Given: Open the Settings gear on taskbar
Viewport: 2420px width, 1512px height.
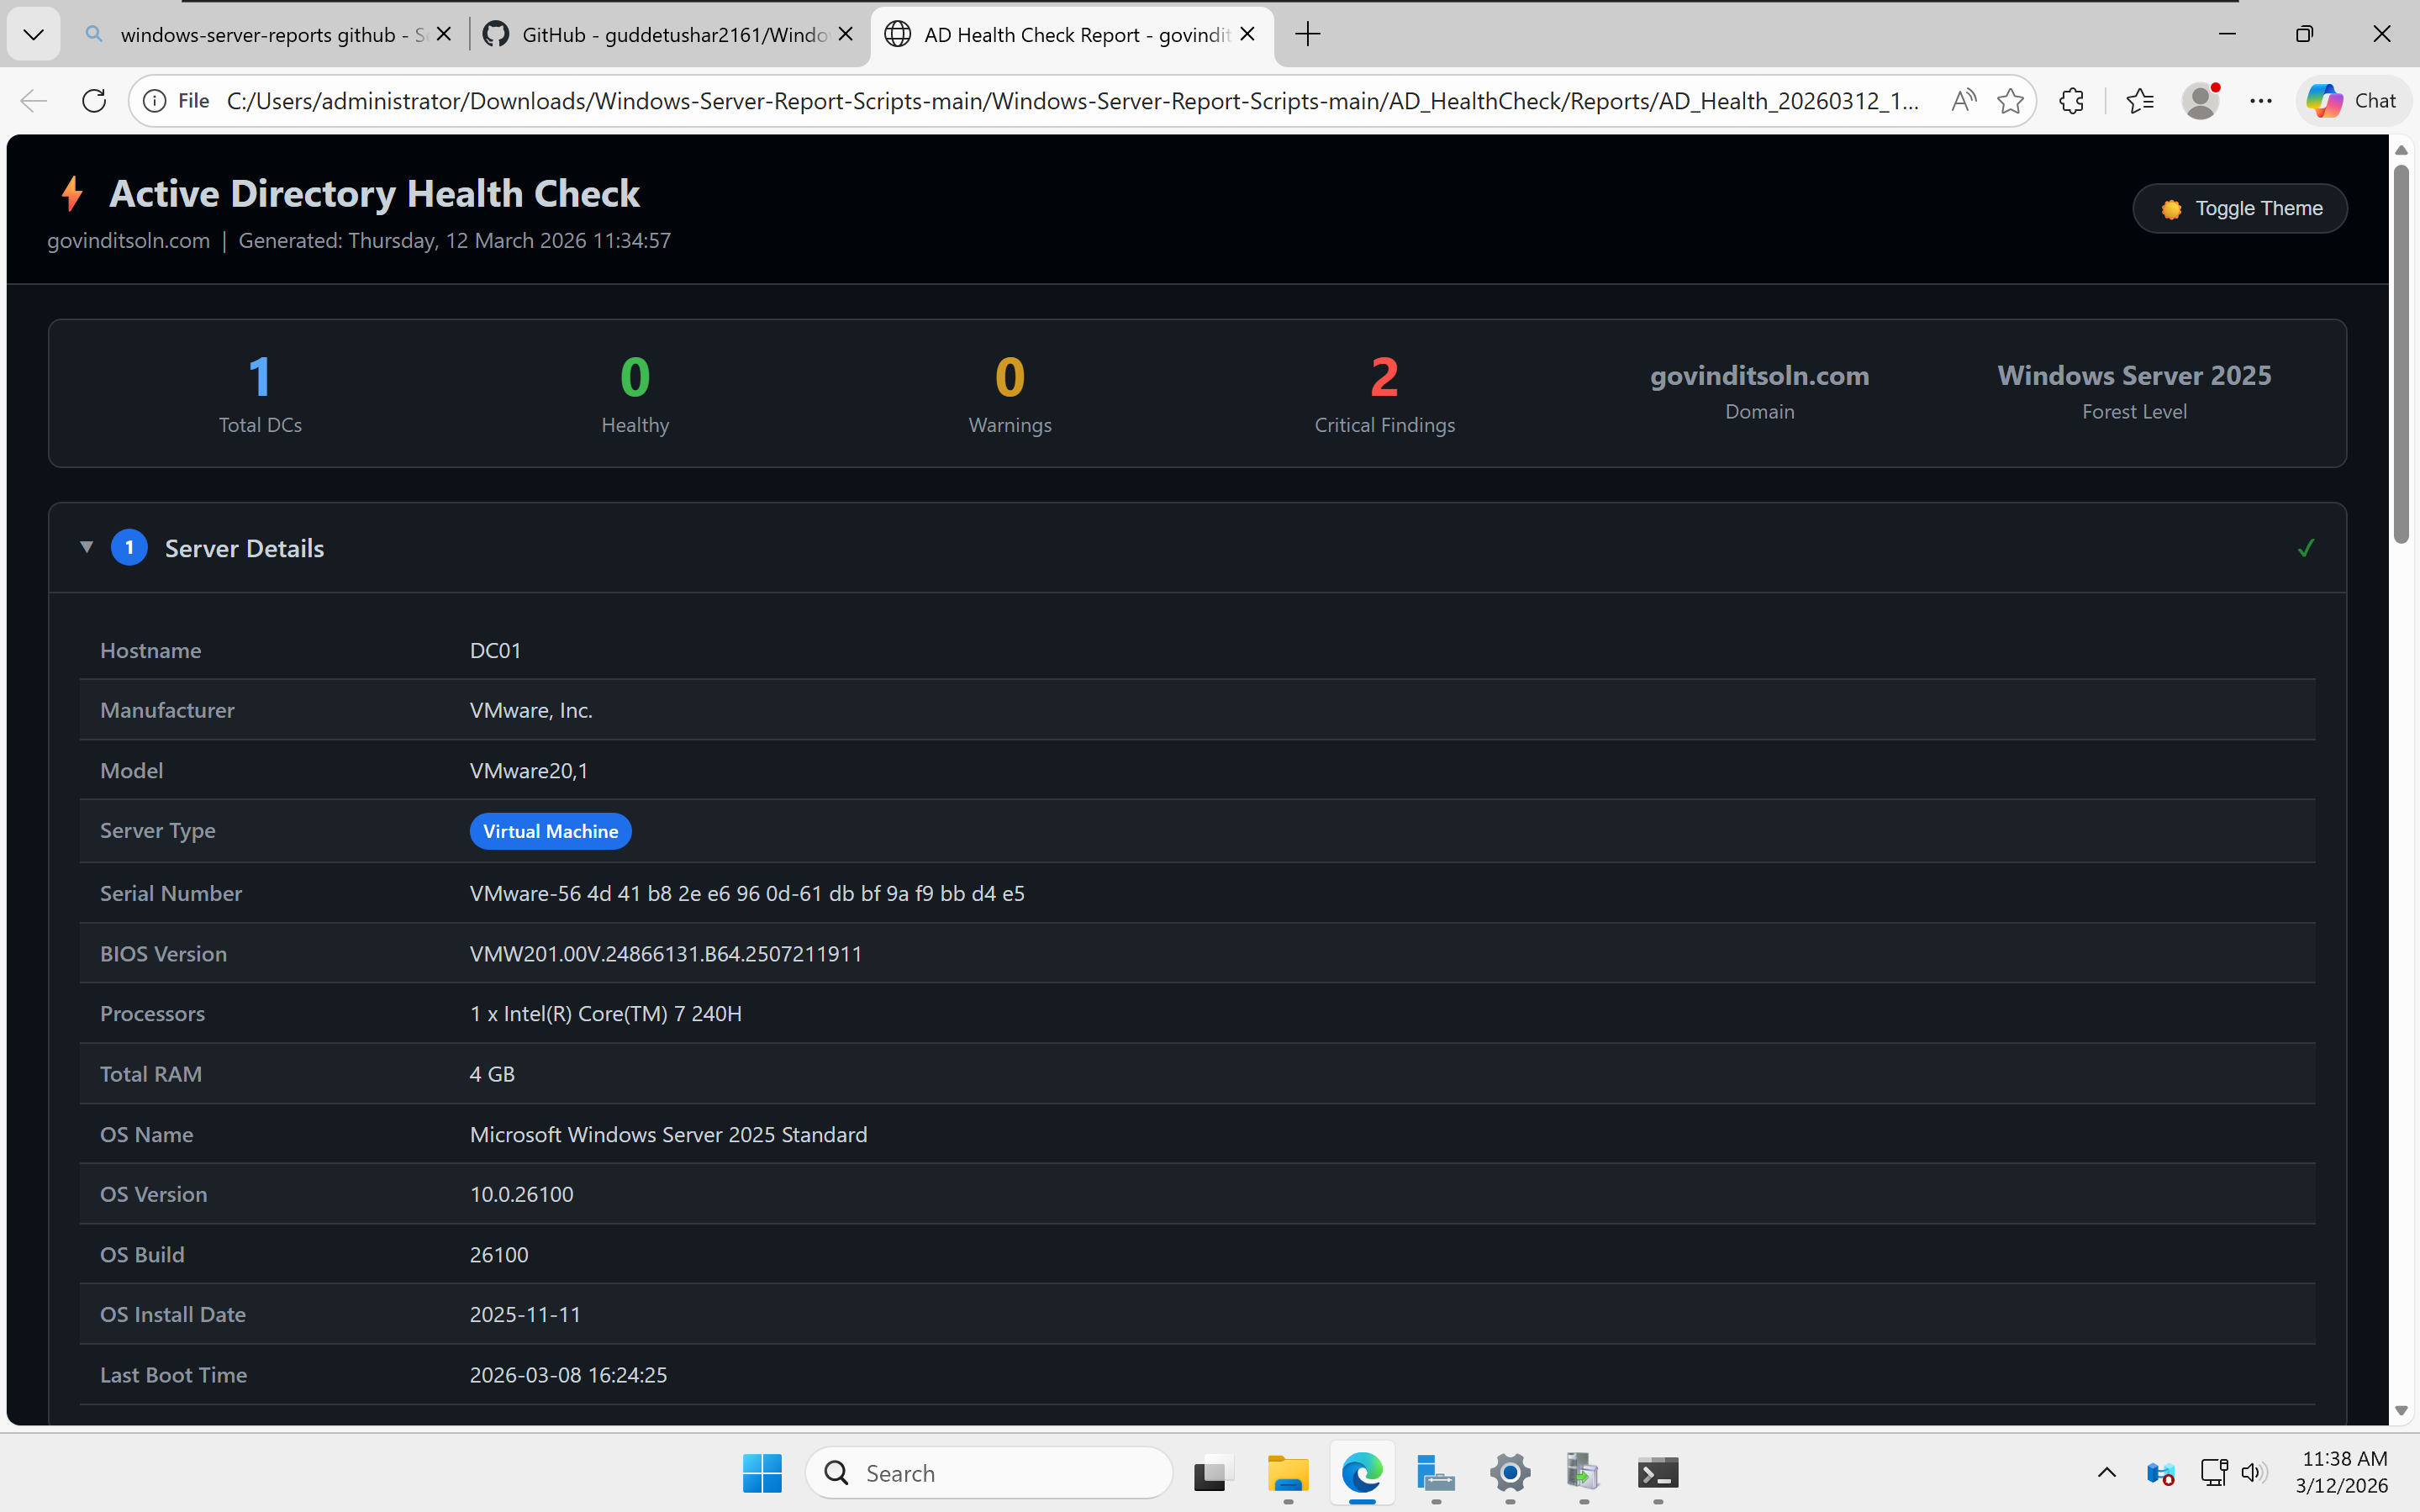Looking at the screenshot, I should coord(1510,1473).
